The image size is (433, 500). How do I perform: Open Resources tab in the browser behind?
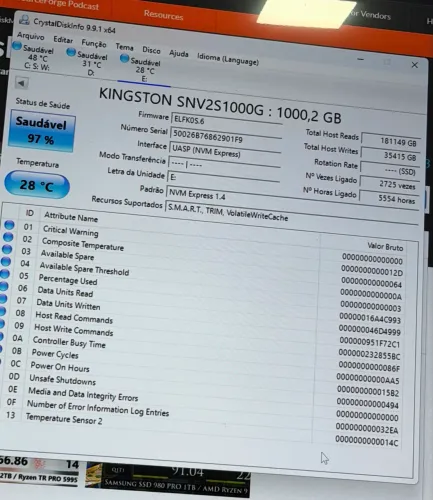coord(163,15)
